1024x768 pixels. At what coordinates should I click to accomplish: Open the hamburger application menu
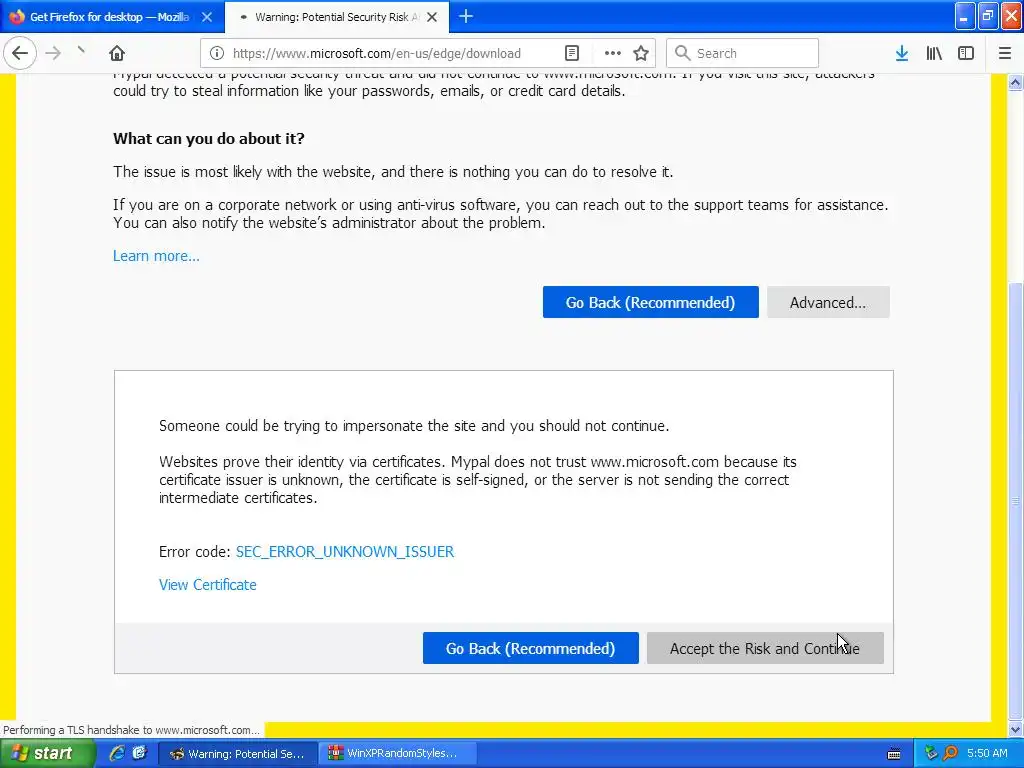[1005, 53]
